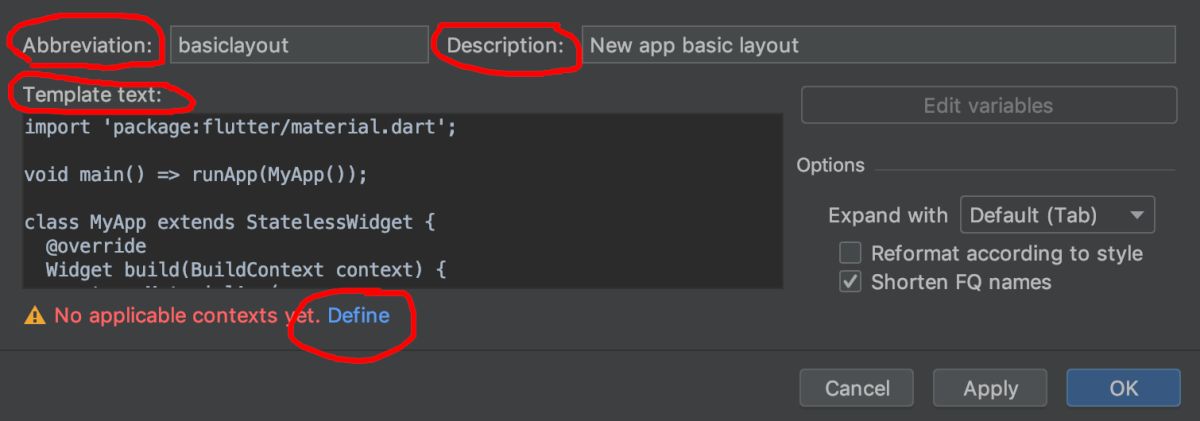Click the 'class MyApp extends StatelessWidget' line
The width and height of the screenshot is (1200, 421).
click(229, 222)
